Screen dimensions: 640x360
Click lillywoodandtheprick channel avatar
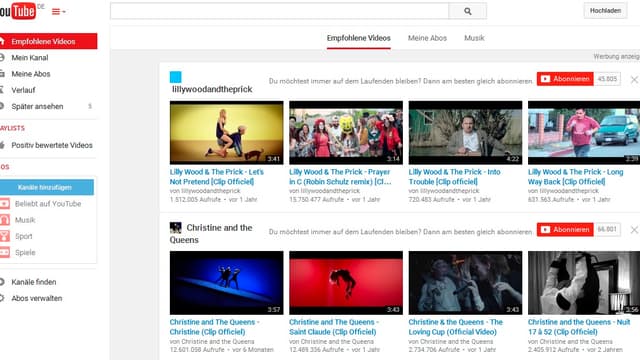pyautogui.click(x=176, y=77)
